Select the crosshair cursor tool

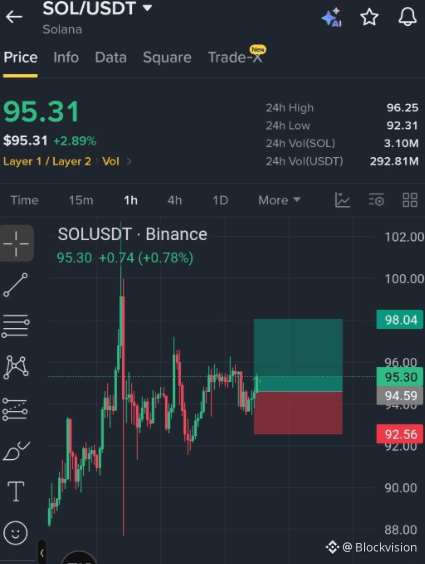click(x=17, y=244)
